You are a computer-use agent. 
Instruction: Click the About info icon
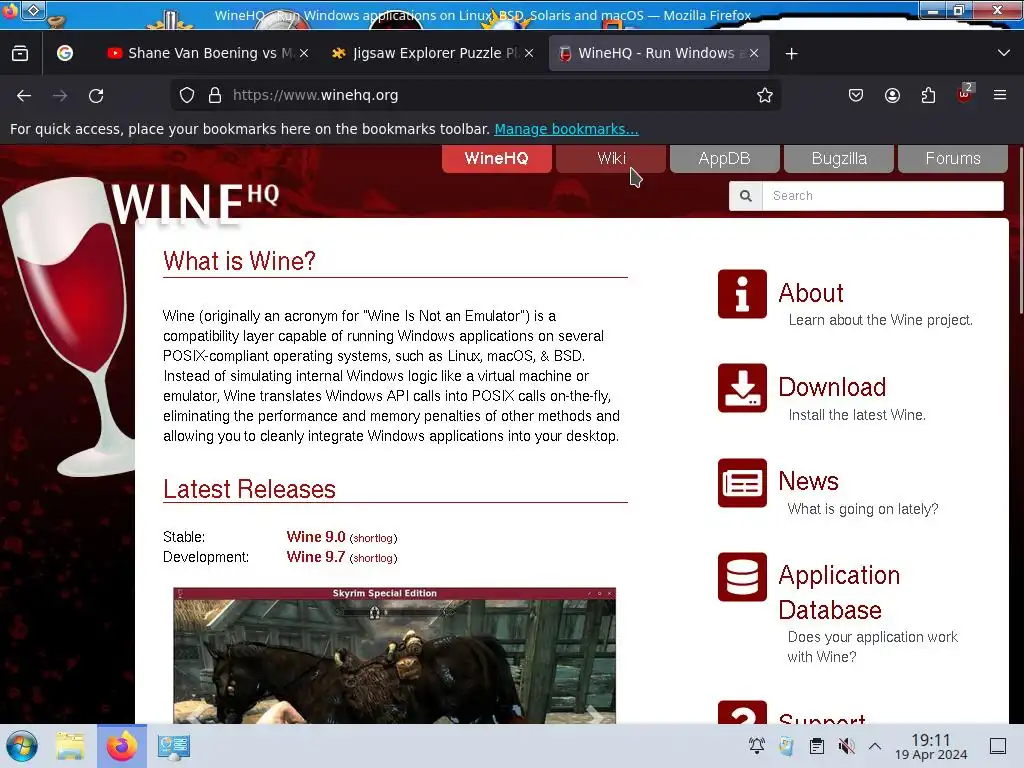coord(743,294)
